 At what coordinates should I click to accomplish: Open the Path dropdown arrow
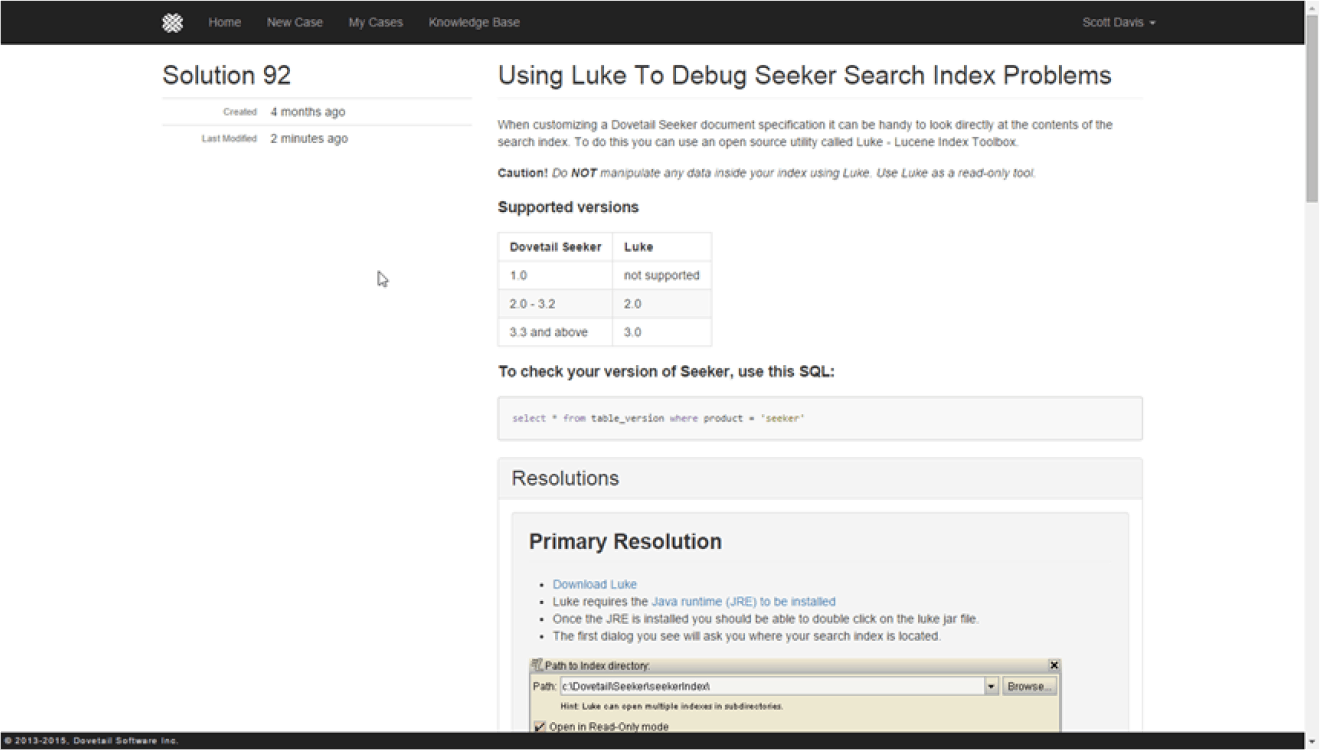coord(991,686)
